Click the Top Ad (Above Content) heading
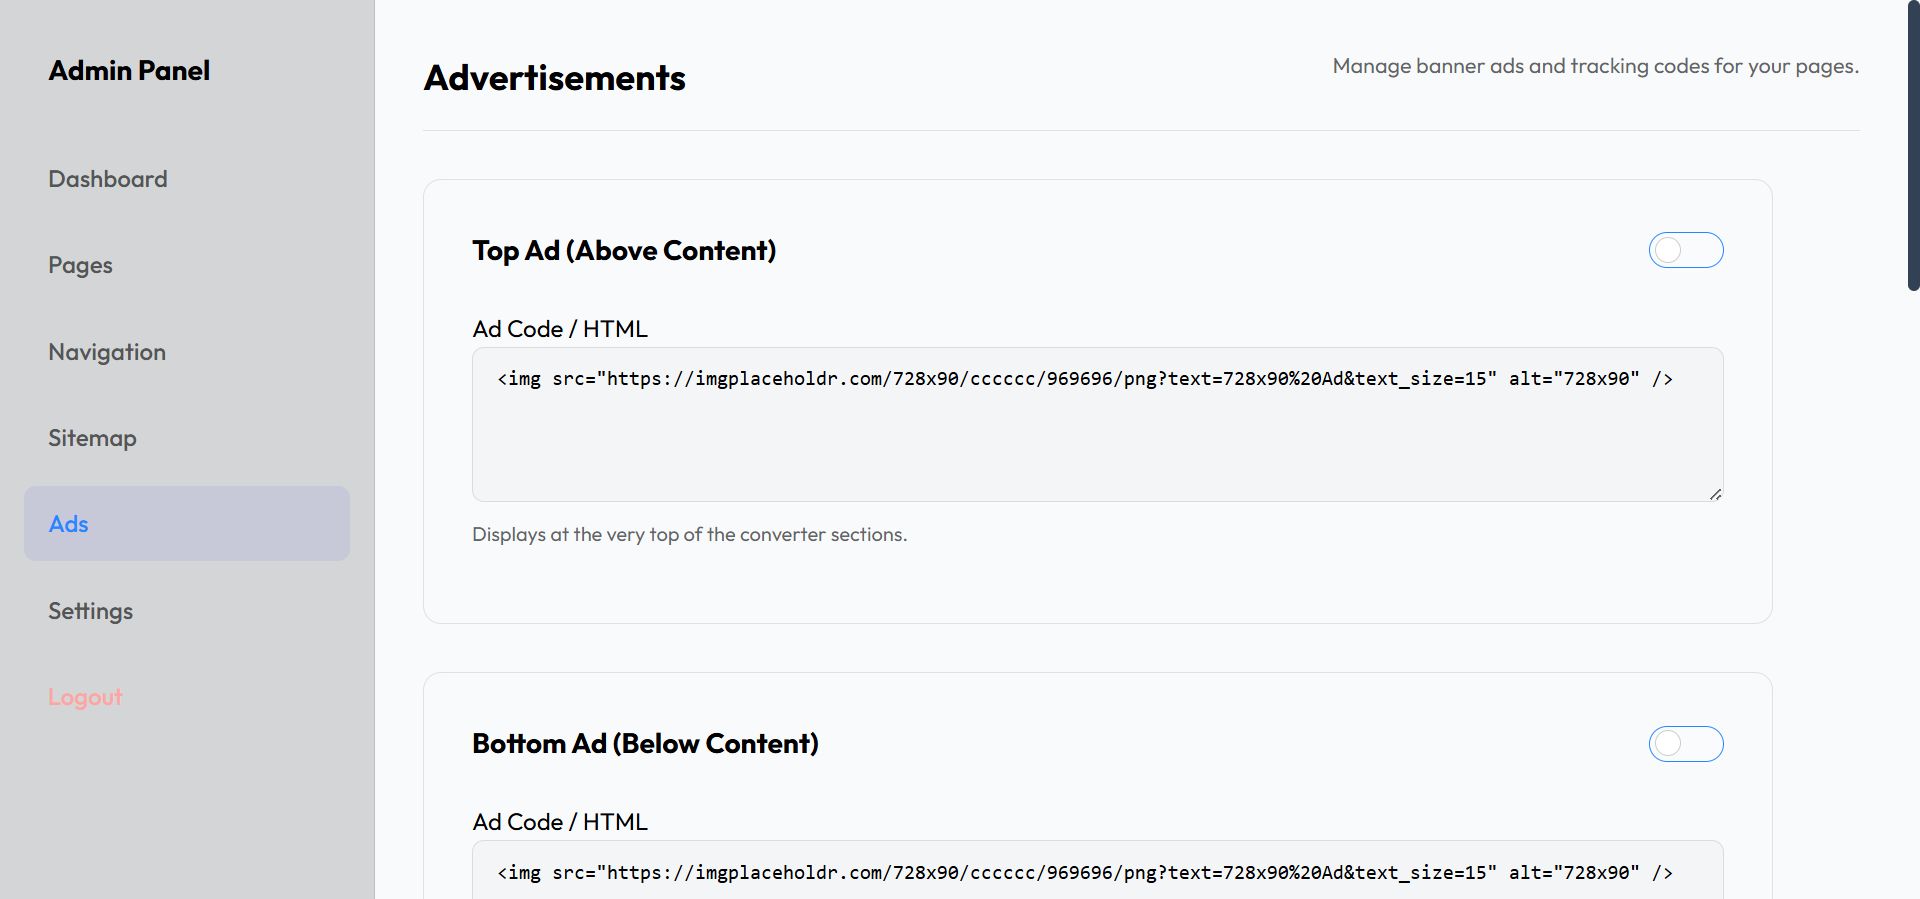Screen dimensions: 1920x899 click(623, 250)
